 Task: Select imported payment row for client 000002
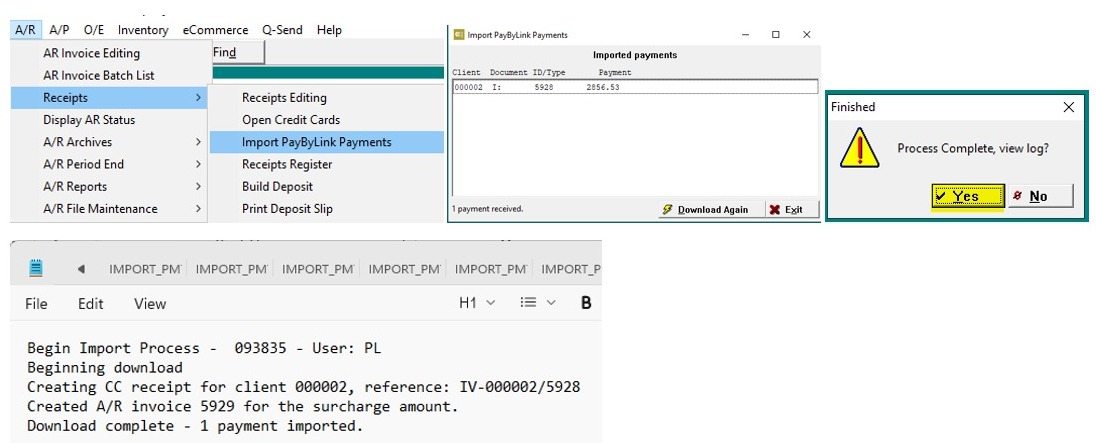click(635, 87)
